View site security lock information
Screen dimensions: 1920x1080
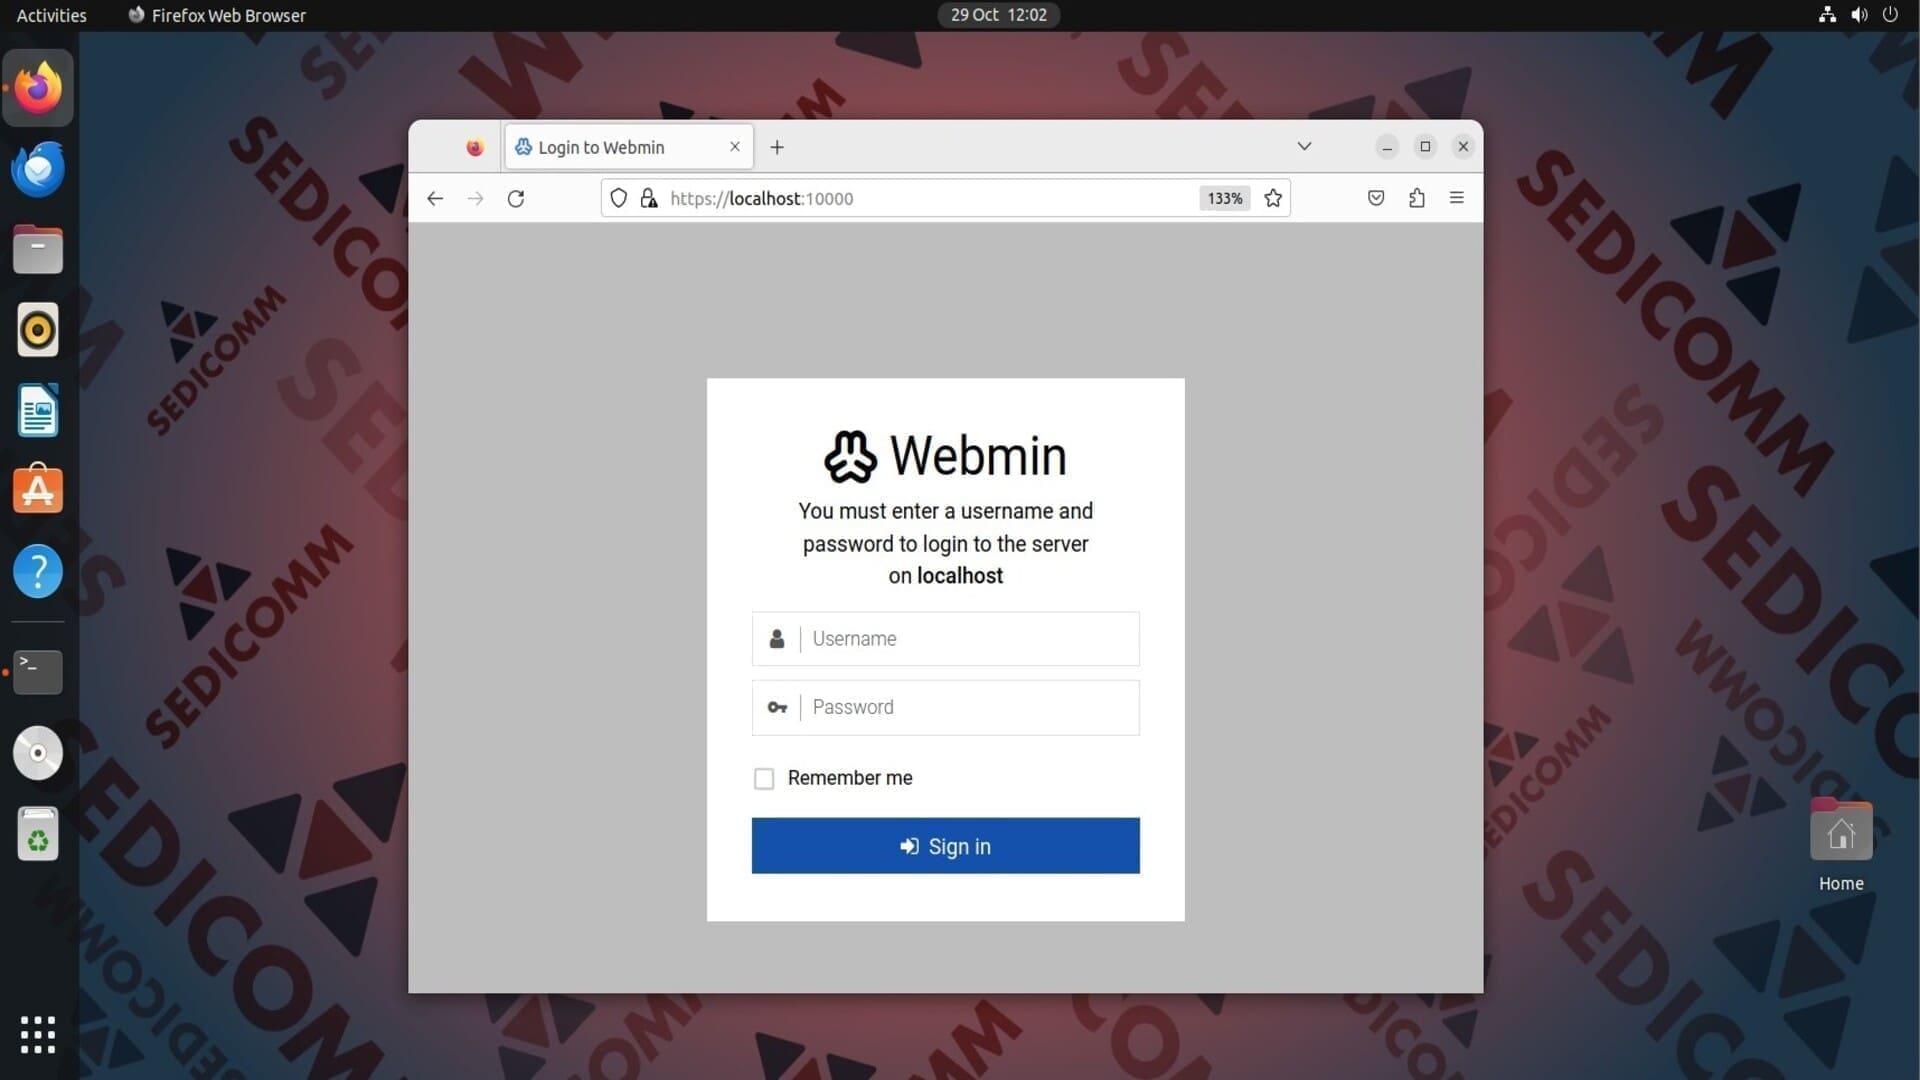click(649, 198)
